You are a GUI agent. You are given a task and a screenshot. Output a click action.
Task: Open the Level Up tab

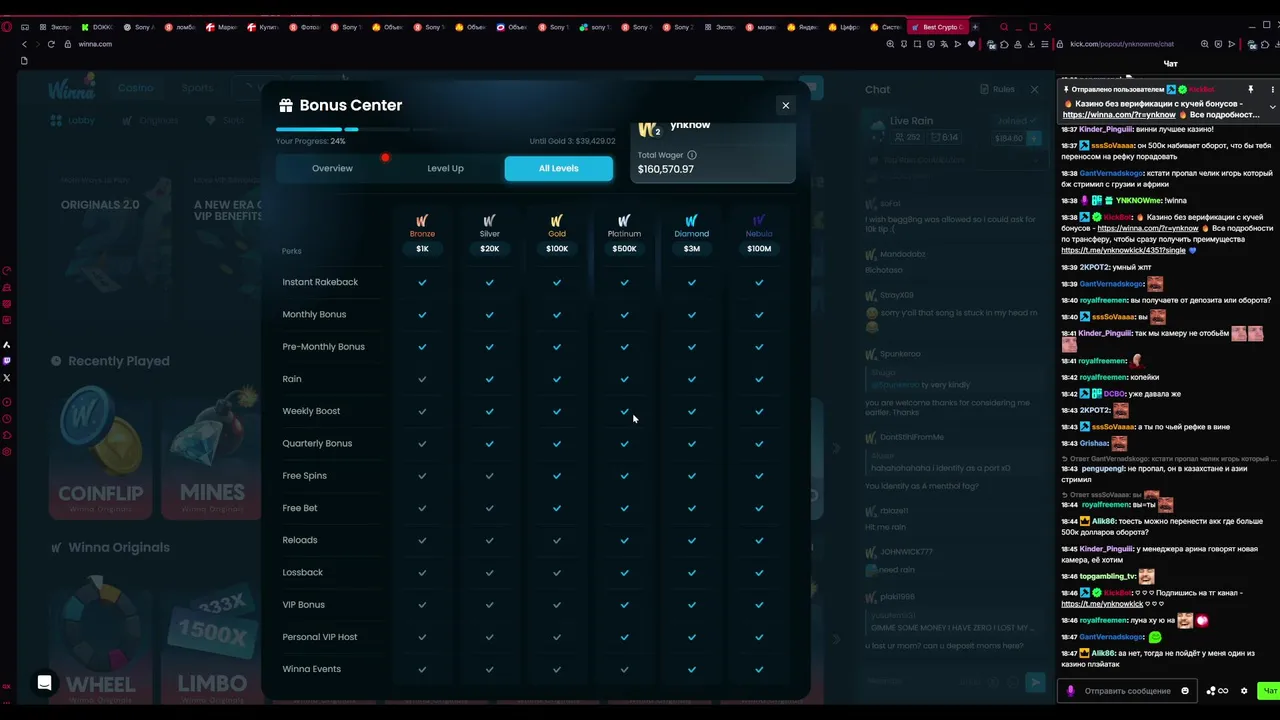(445, 168)
